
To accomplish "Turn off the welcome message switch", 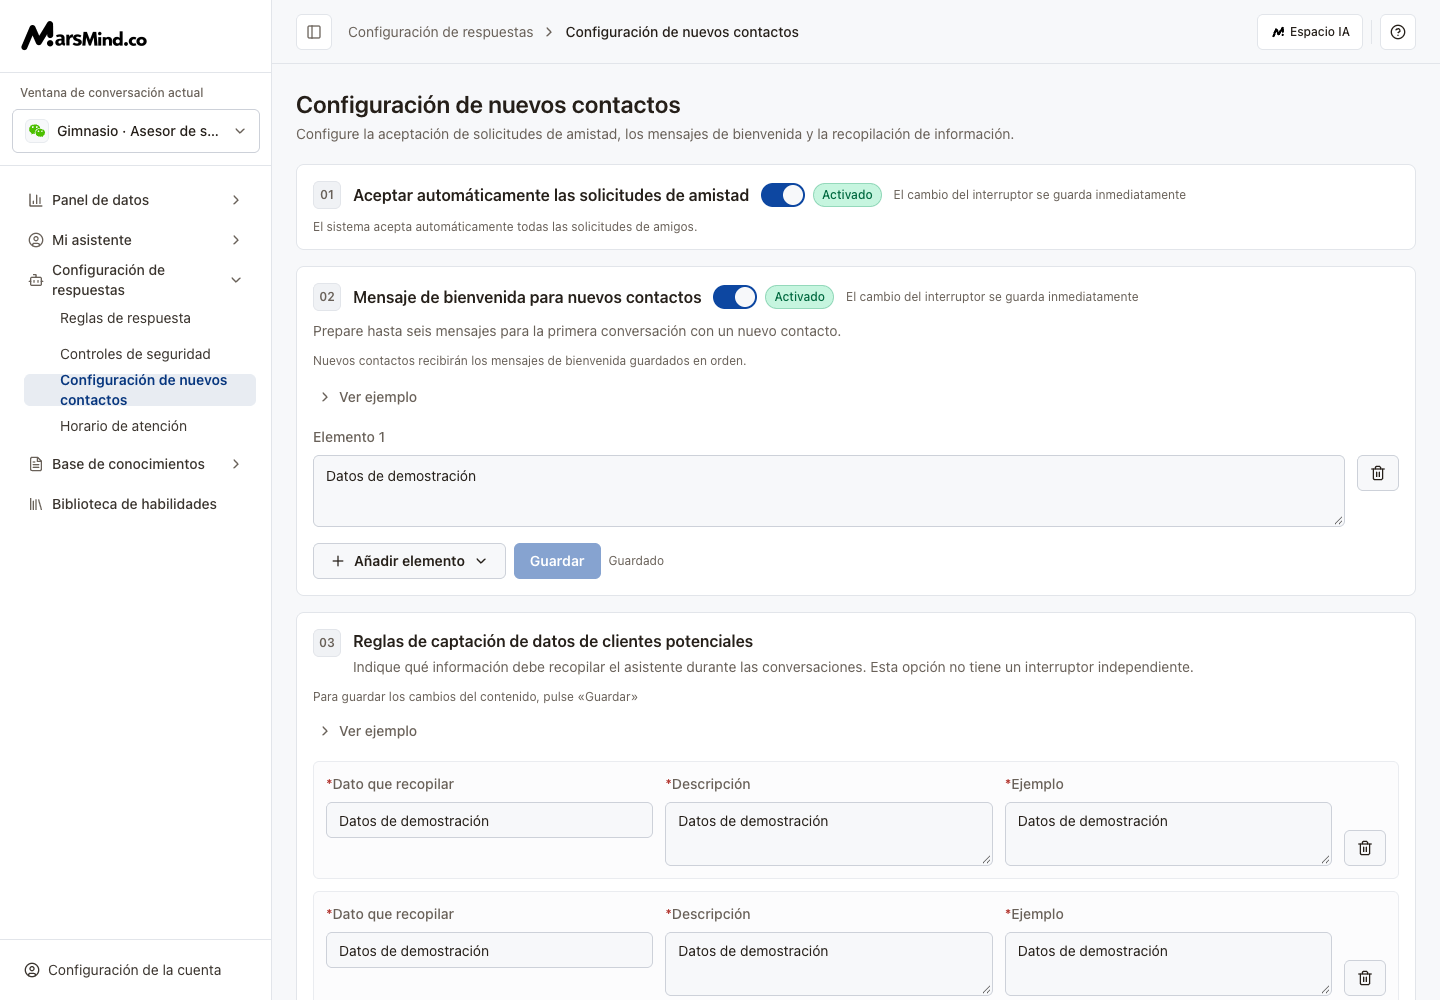I will click(x=735, y=297).
